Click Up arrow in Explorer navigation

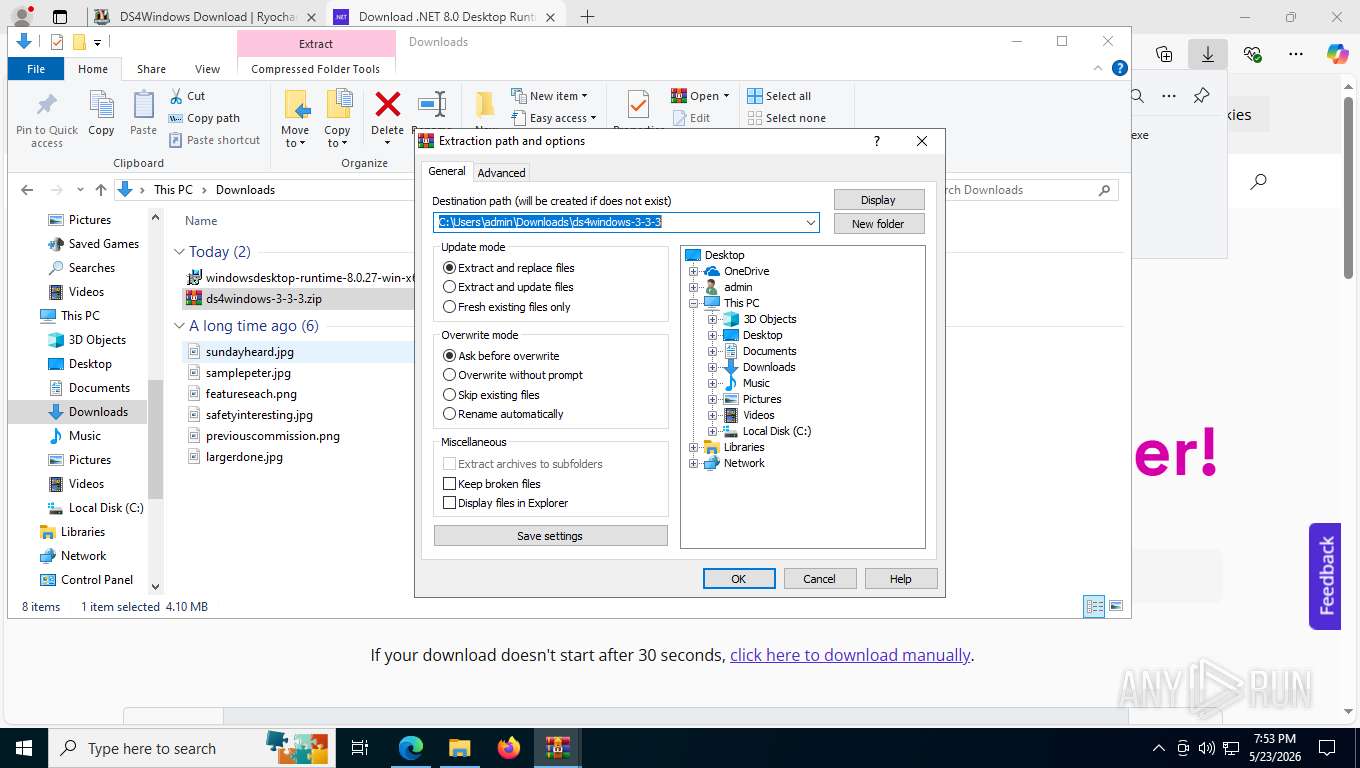click(101, 190)
